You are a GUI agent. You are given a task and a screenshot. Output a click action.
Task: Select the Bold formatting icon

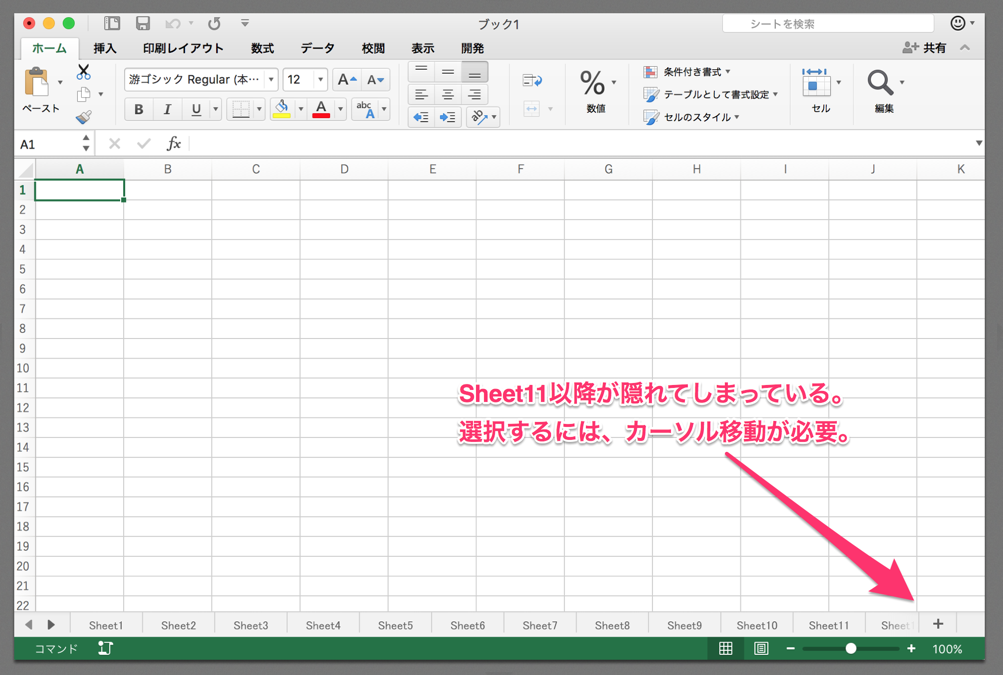click(x=138, y=110)
